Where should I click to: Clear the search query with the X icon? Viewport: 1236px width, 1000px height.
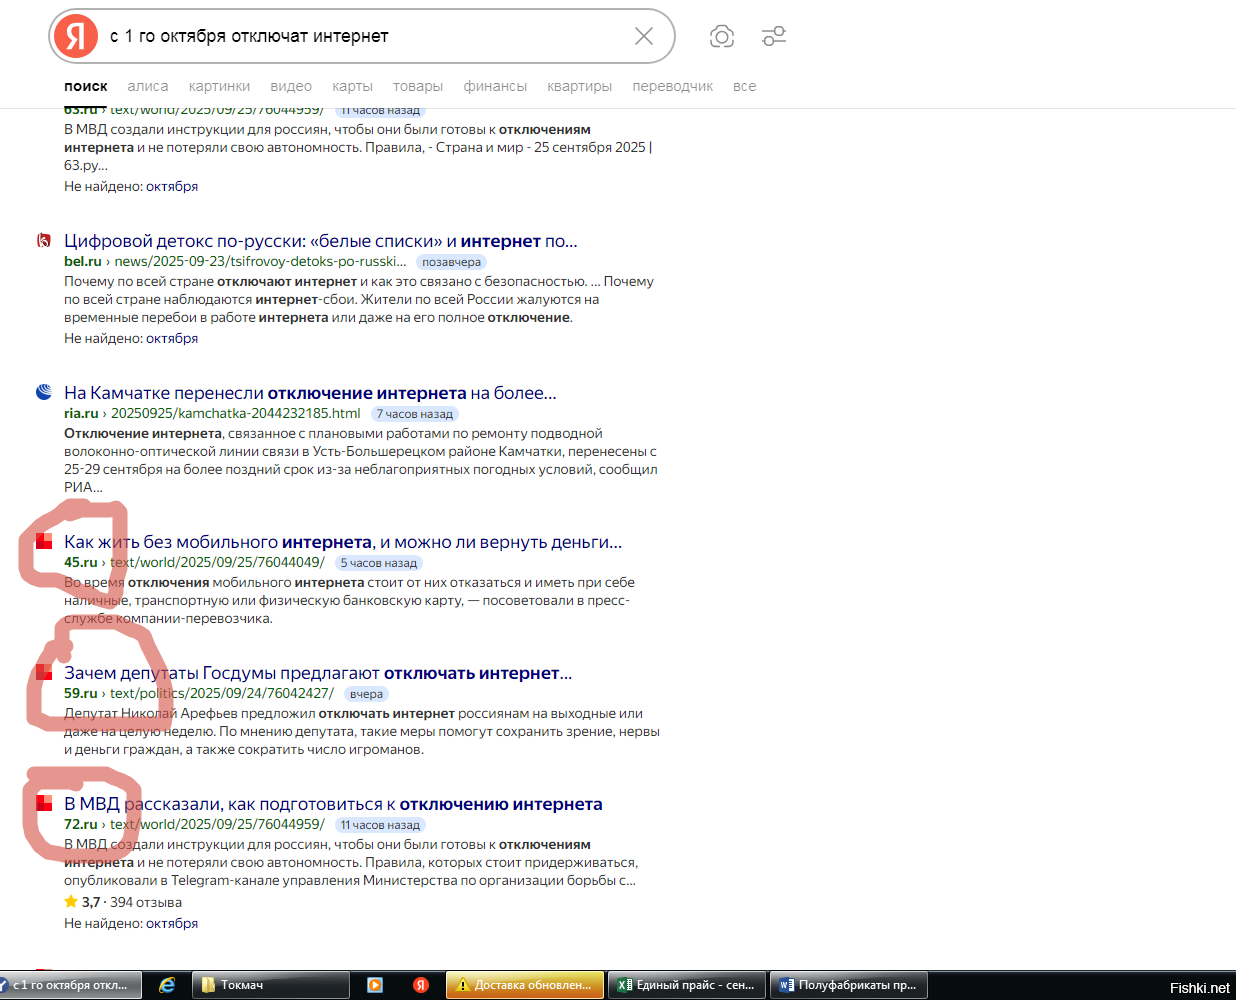[x=644, y=36]
